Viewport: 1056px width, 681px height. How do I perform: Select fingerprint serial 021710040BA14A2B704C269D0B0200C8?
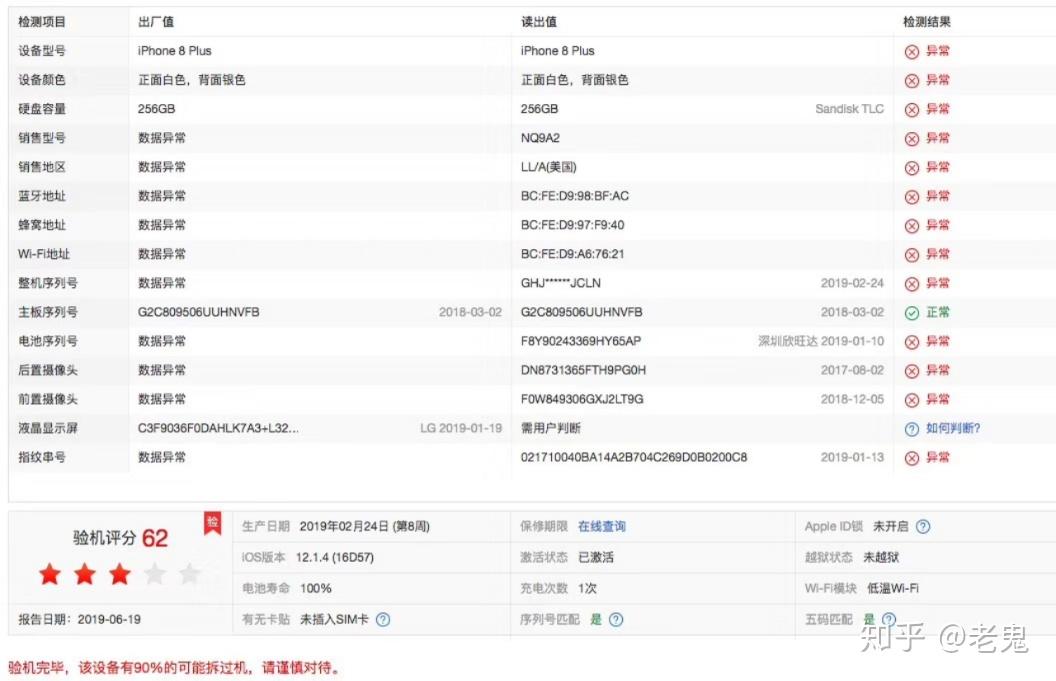(634, 457)
